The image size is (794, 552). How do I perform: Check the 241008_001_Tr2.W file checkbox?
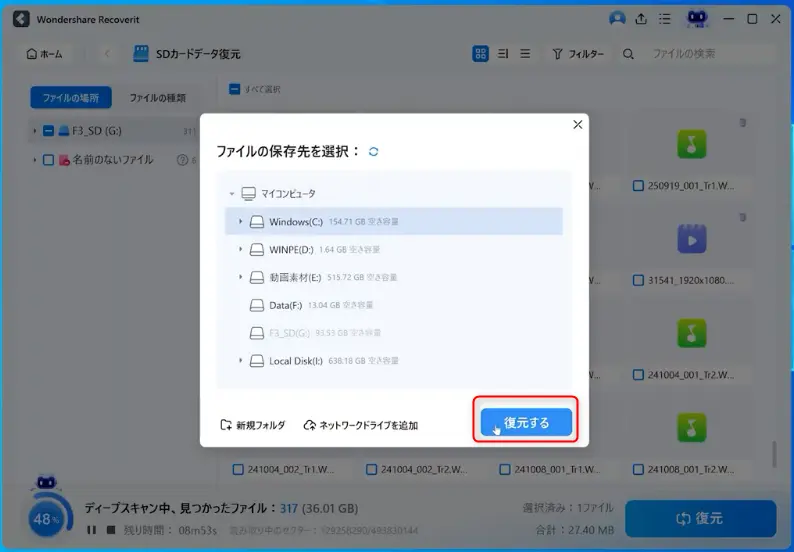[638, 469]
